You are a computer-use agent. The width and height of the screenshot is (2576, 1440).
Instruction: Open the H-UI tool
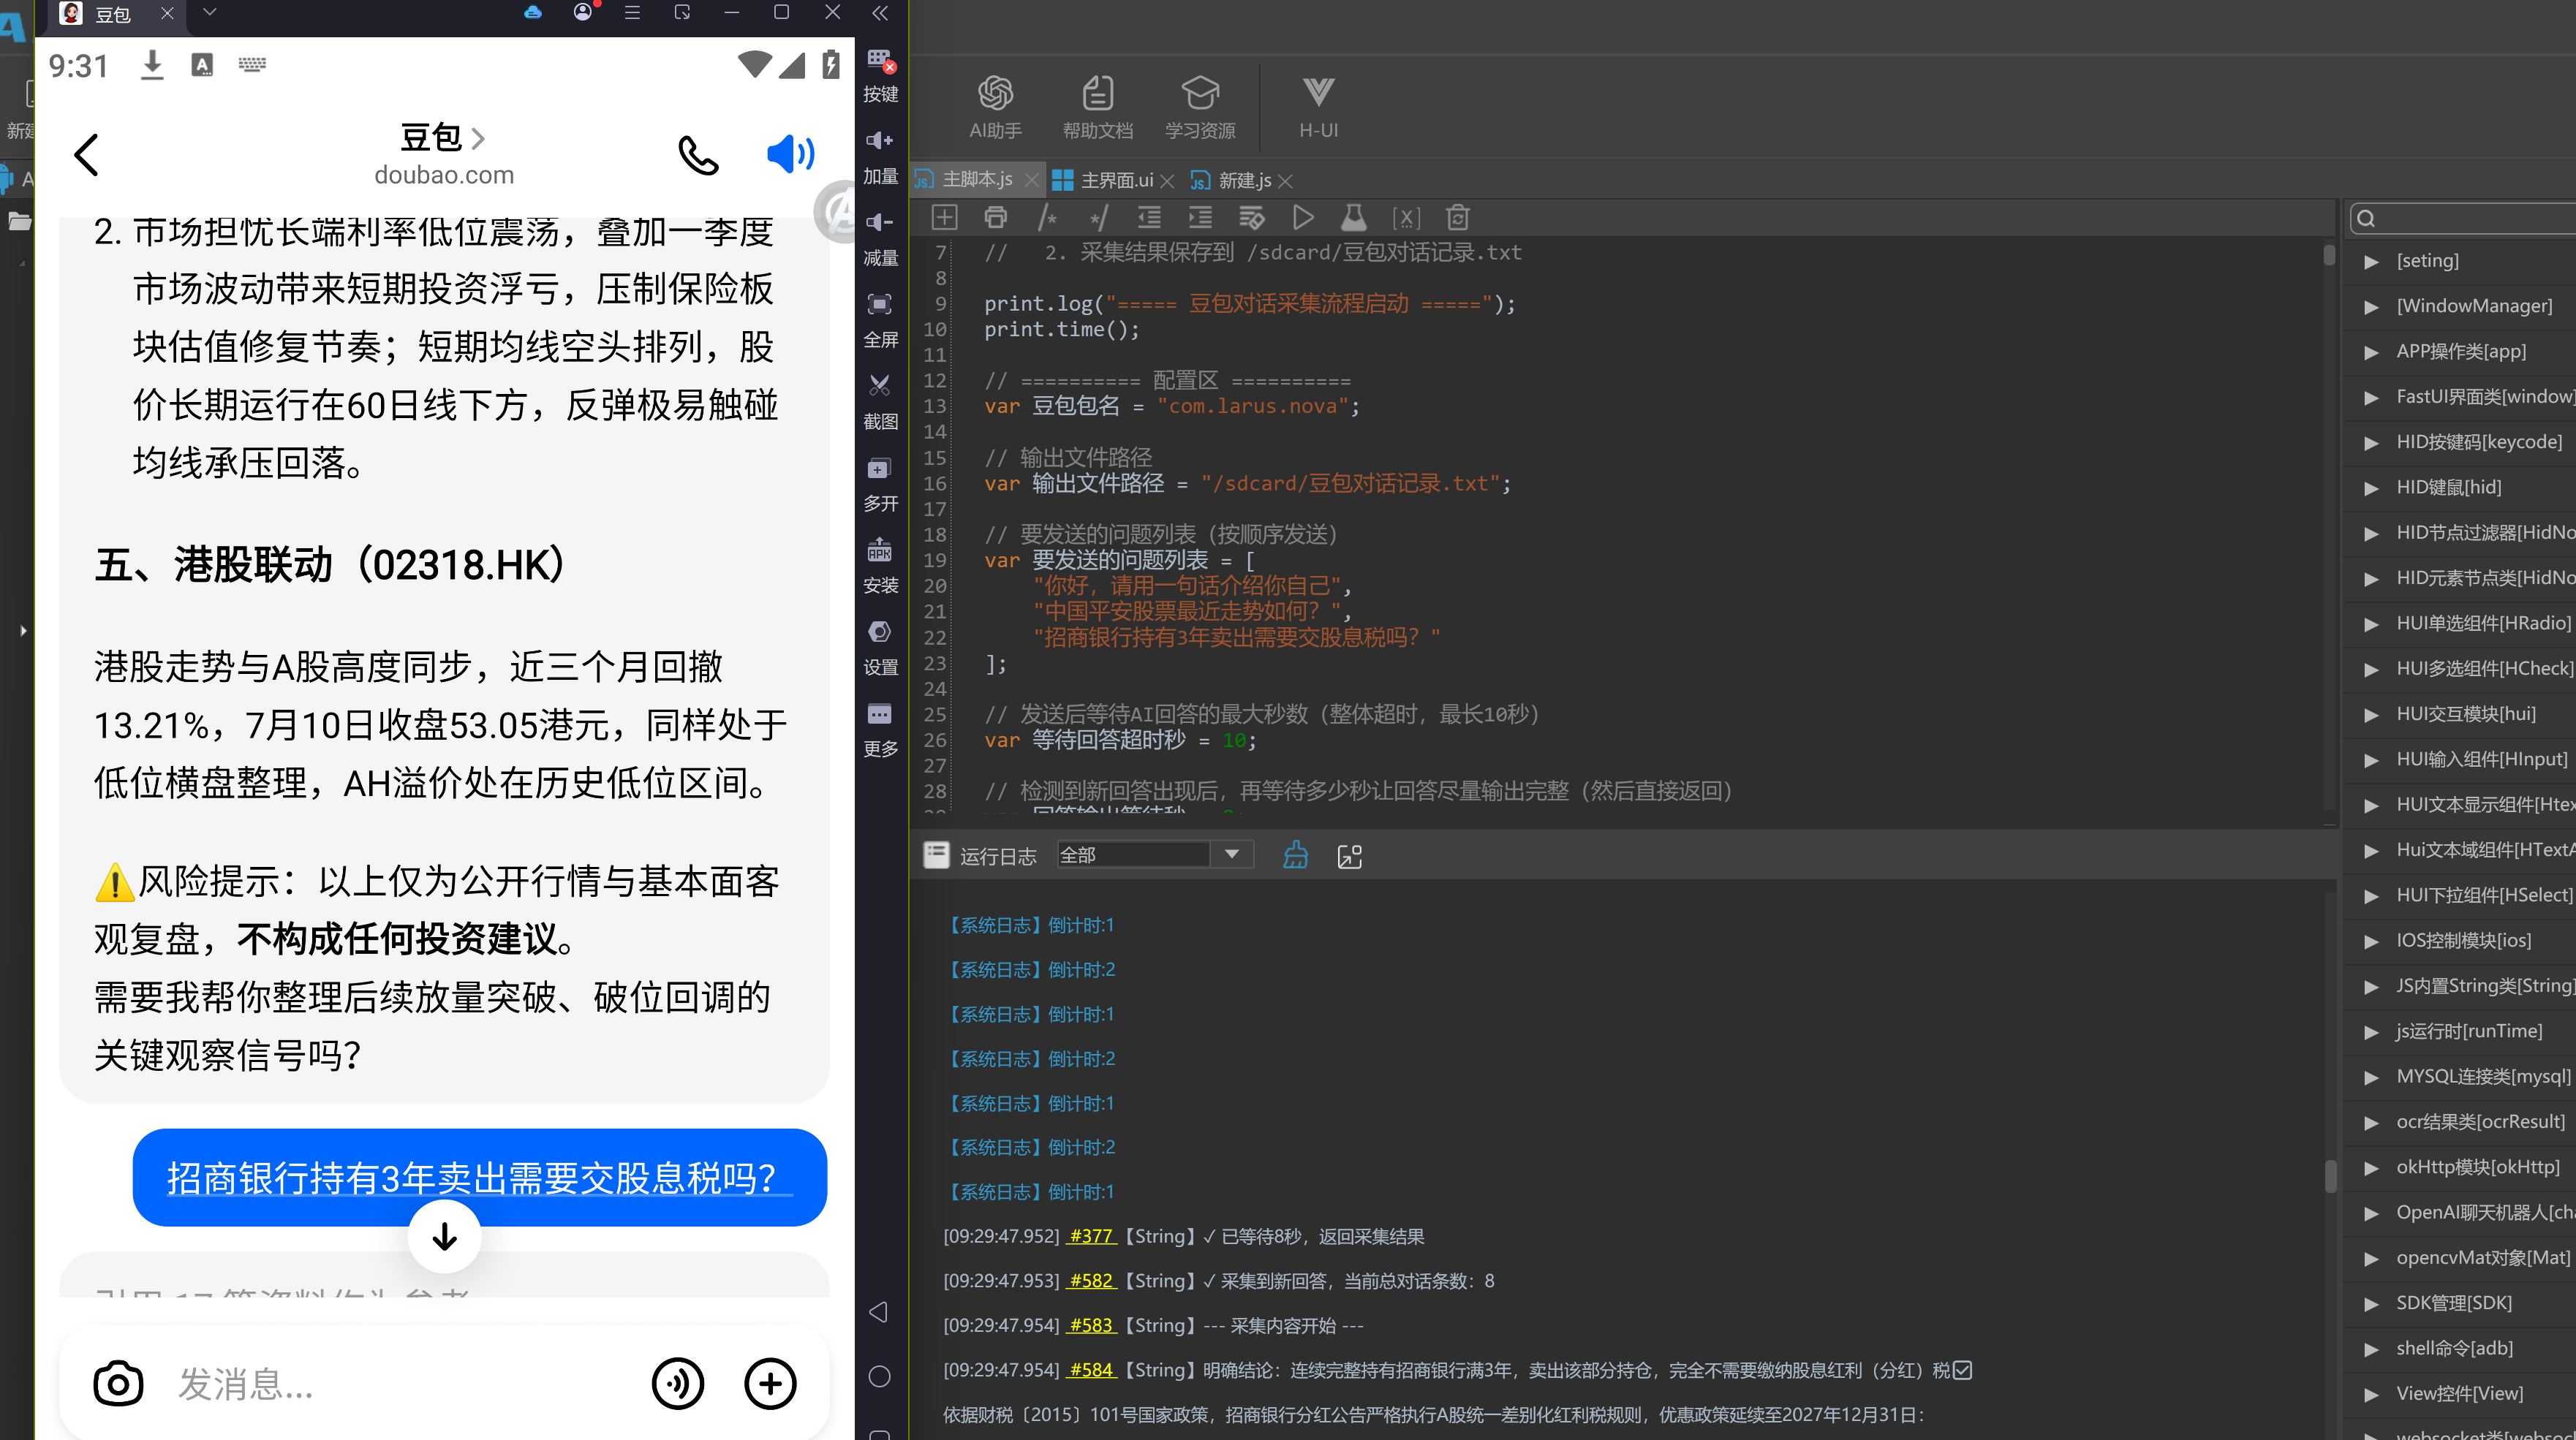pyautogui.click(x=1318, y=107)
